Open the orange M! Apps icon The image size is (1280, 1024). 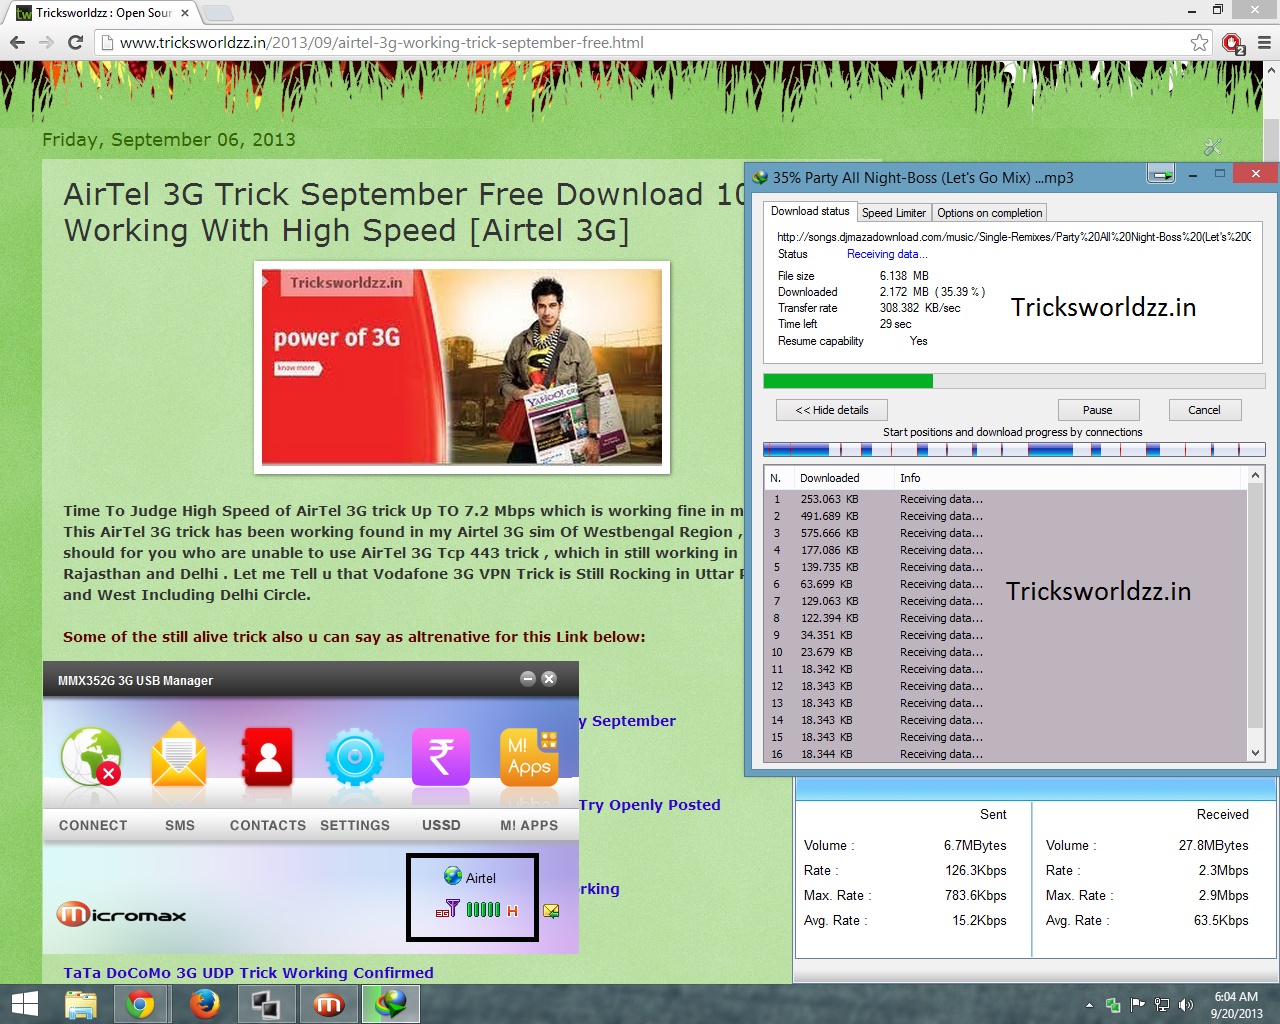coord(529,756)
